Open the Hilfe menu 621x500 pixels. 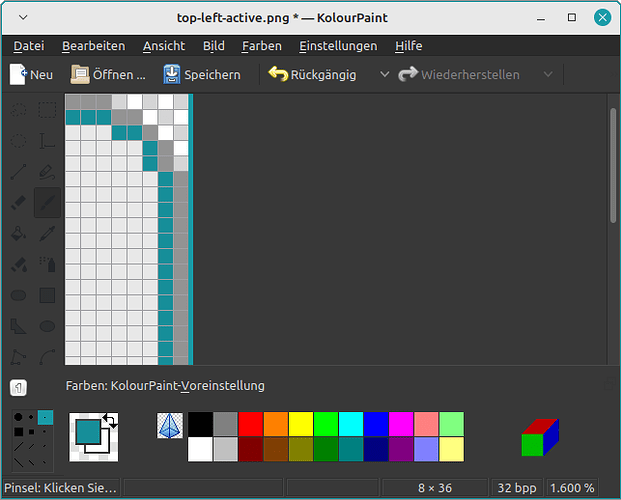coord(409,46)
